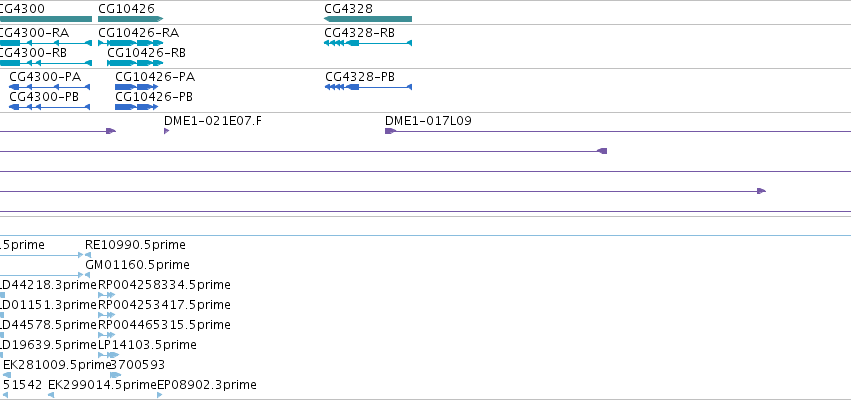Select the EP08902.3prime EST arrow
This screenshot has height=400, width=851.
tap(160, 395)
